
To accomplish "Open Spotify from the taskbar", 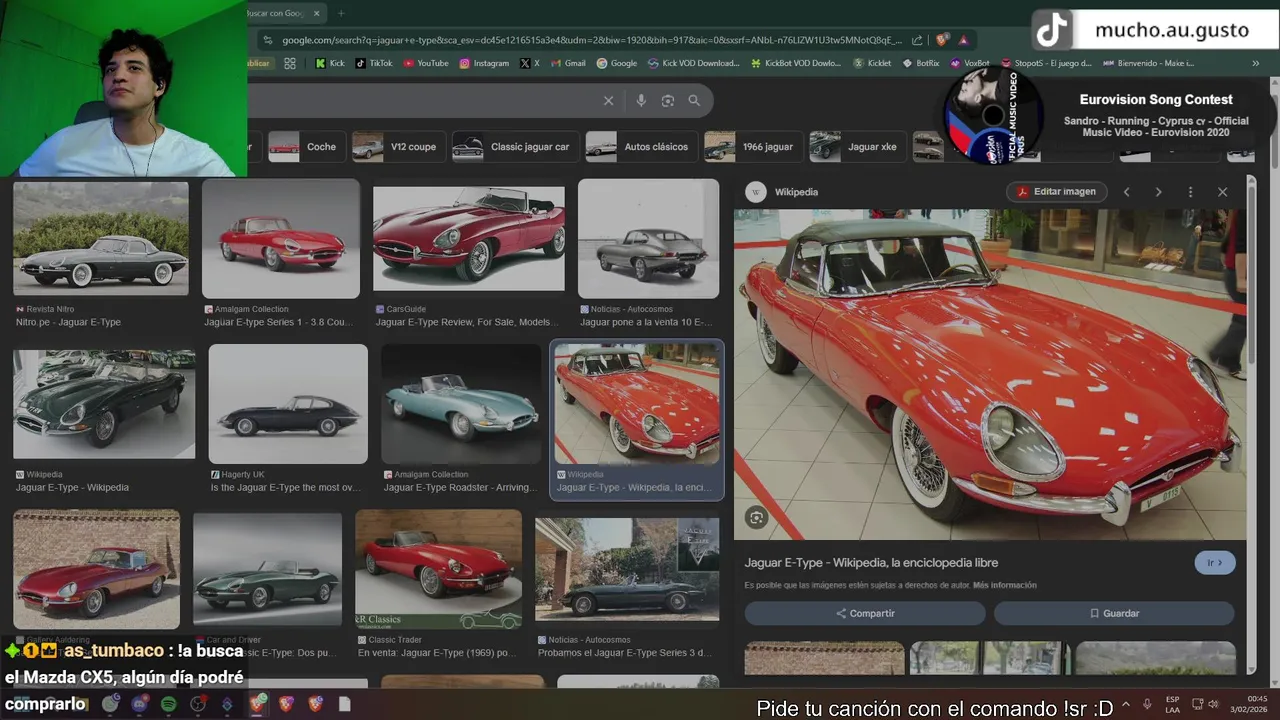I will tap(169, 704).
